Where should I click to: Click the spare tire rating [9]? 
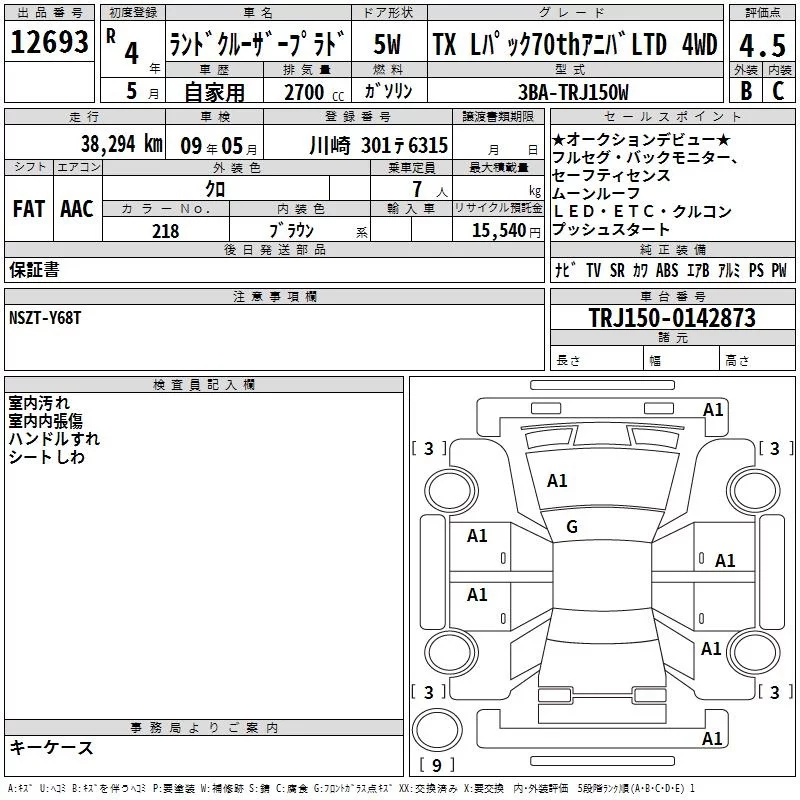[437, 765]
